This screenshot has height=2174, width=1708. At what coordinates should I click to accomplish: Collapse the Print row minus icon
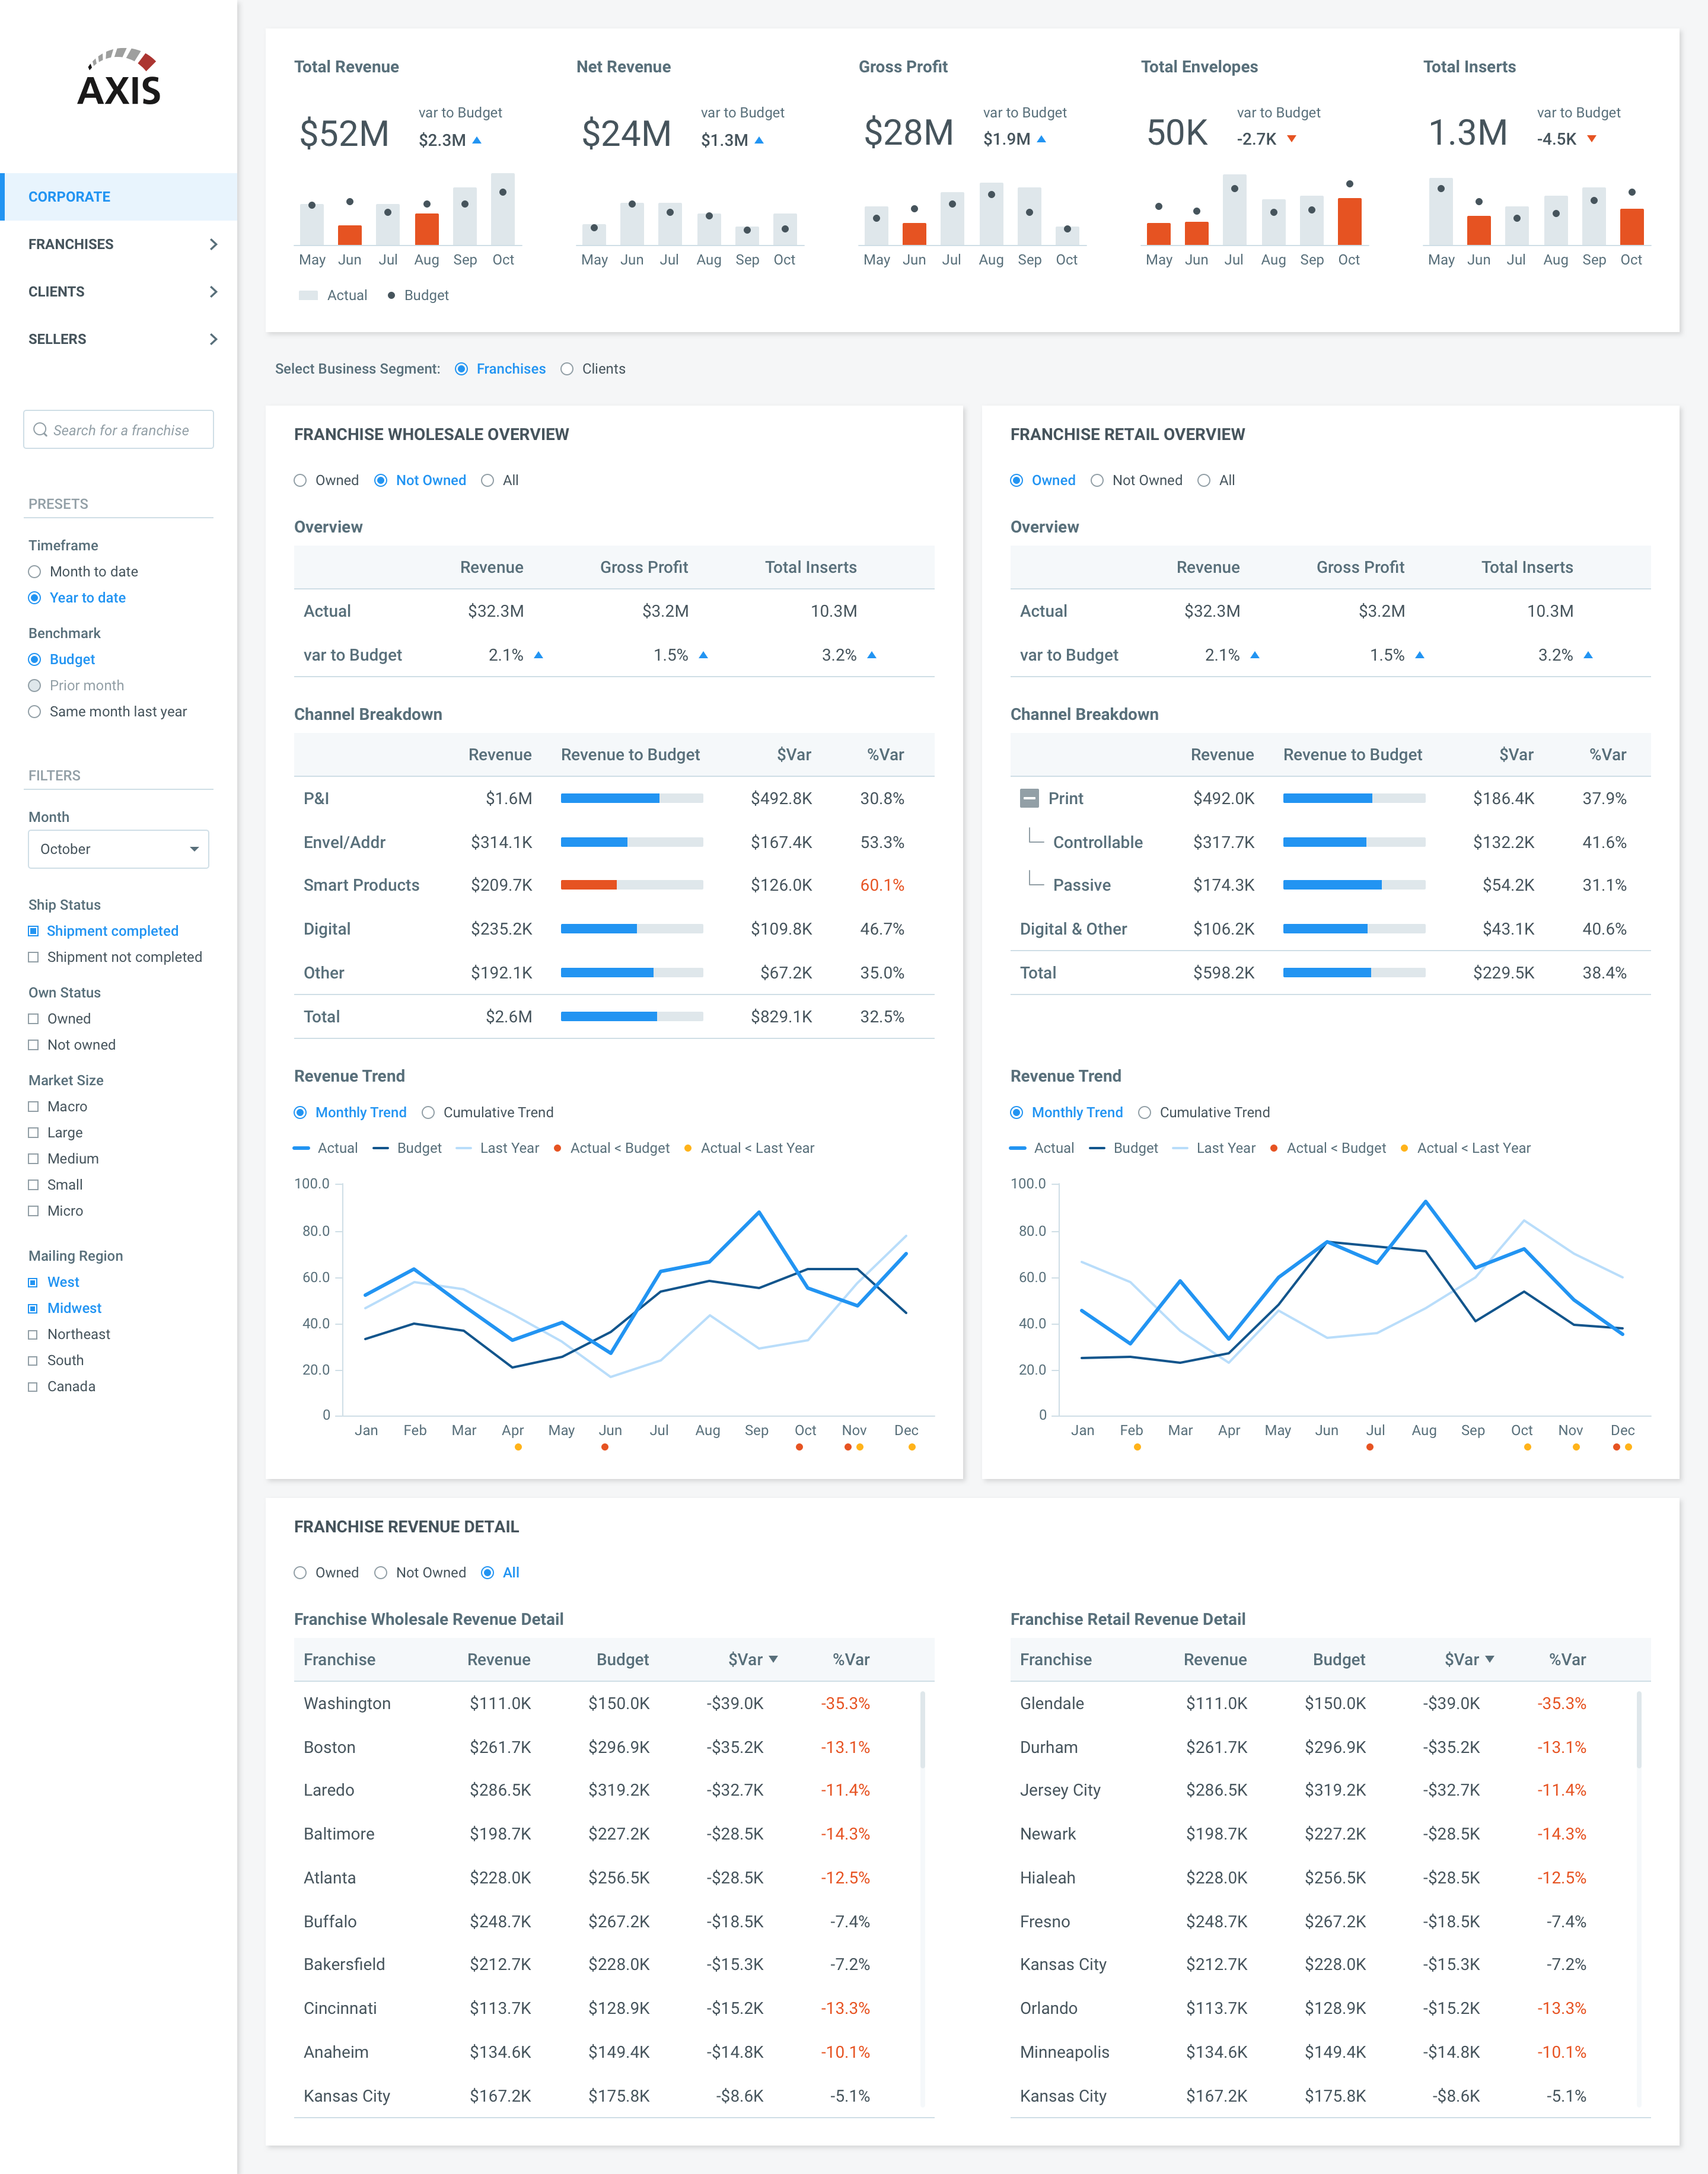pyautogui.click(x=1029, y=798)
